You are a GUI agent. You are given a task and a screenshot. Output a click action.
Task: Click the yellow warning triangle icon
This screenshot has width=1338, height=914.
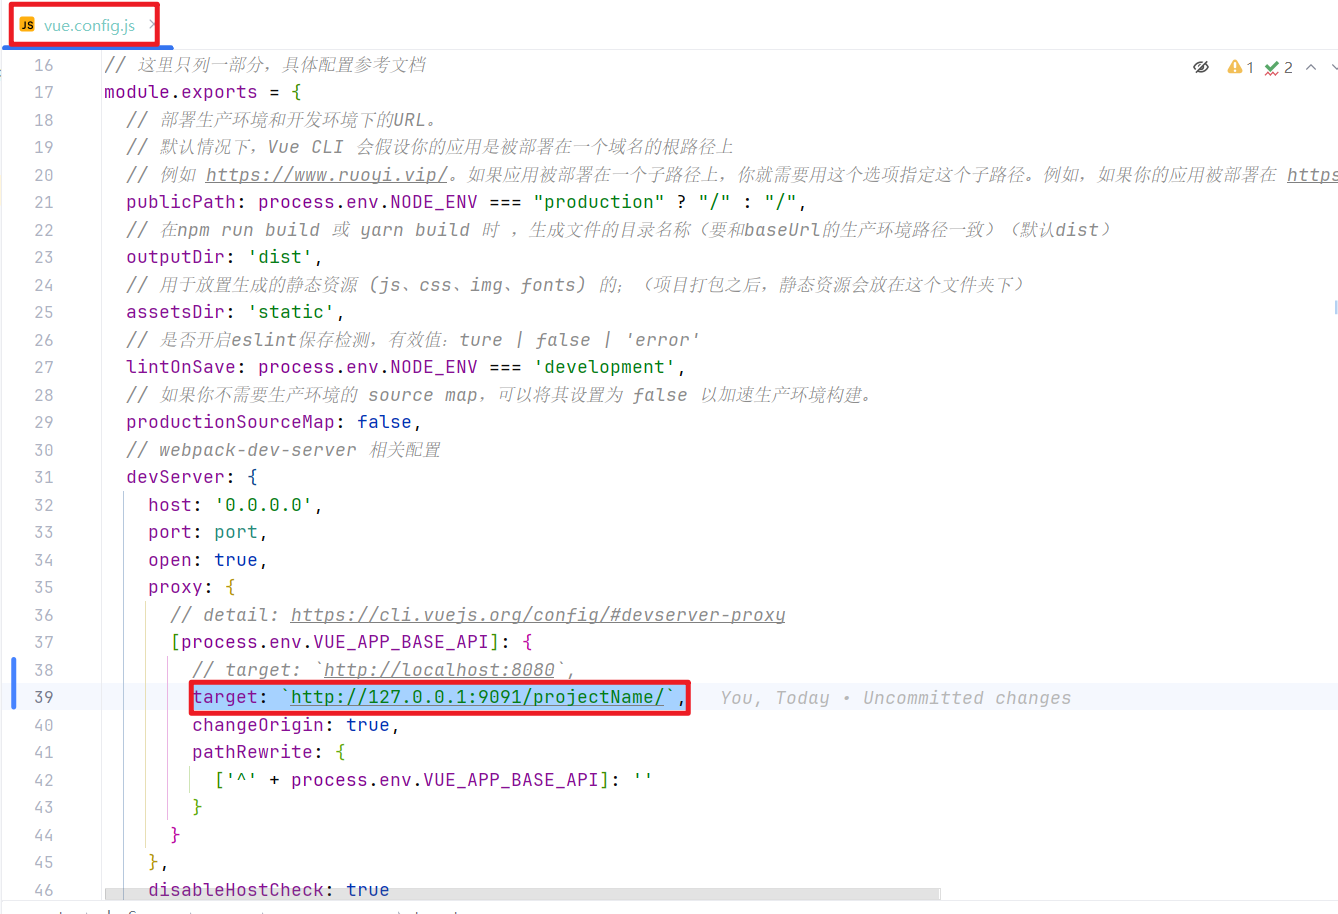[x=1235, y=67]
